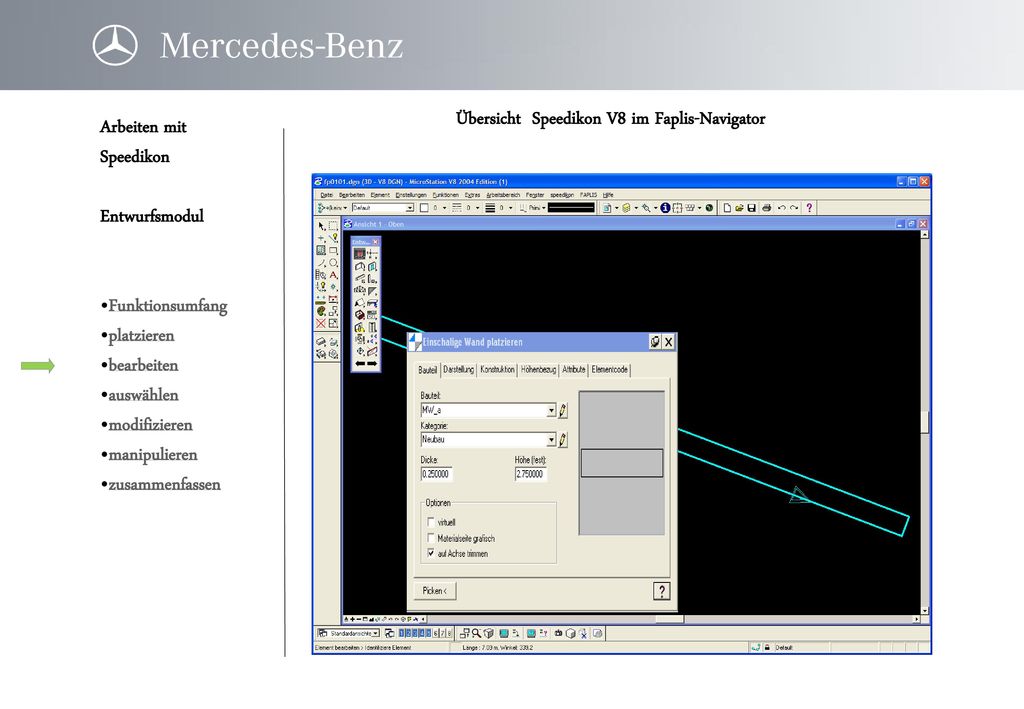The width and height of the screenshot is (1024, 709).
Task: Create a new file with the blank page icon
Action: [x=727, y=208]
